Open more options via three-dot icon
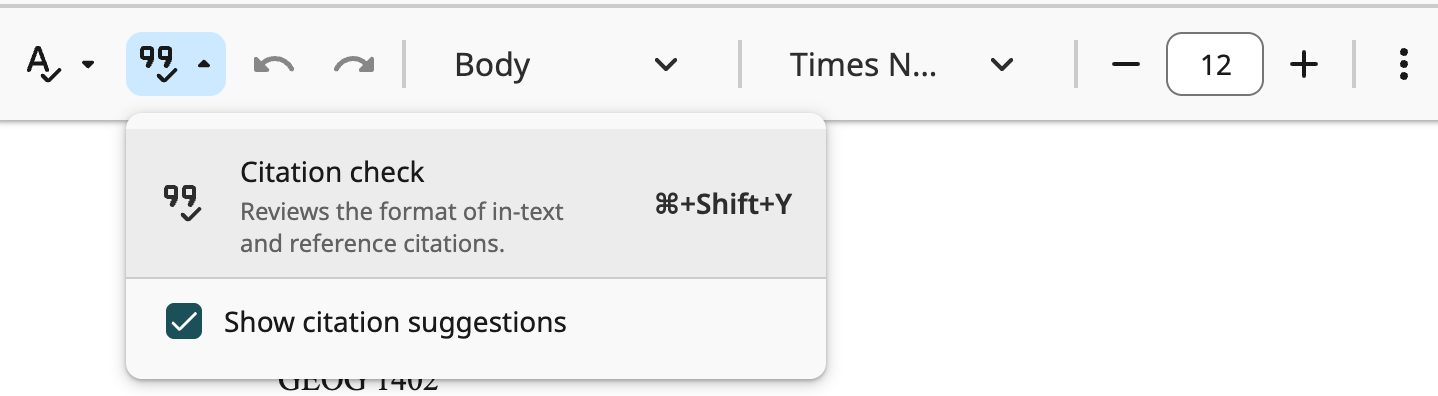This screenshot has width=1438, height=396. tap(1404, 65)
